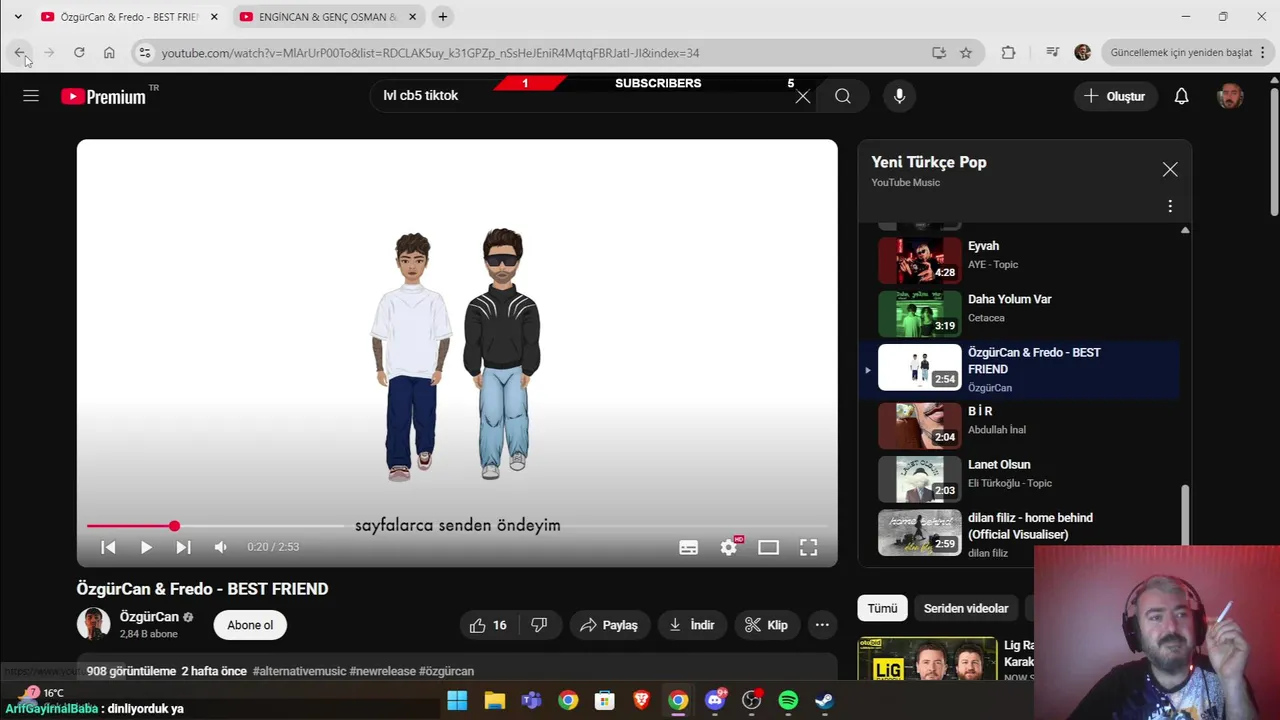The width and height of the screenshot is (1280, 720).
Task: Install the app via address bar icon
Action: pyautogui.click(x=939, y=53)
